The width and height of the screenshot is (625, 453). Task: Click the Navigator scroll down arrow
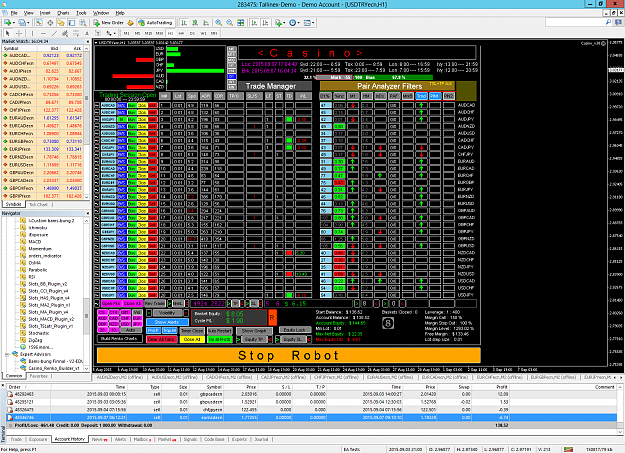pos(86,369)
